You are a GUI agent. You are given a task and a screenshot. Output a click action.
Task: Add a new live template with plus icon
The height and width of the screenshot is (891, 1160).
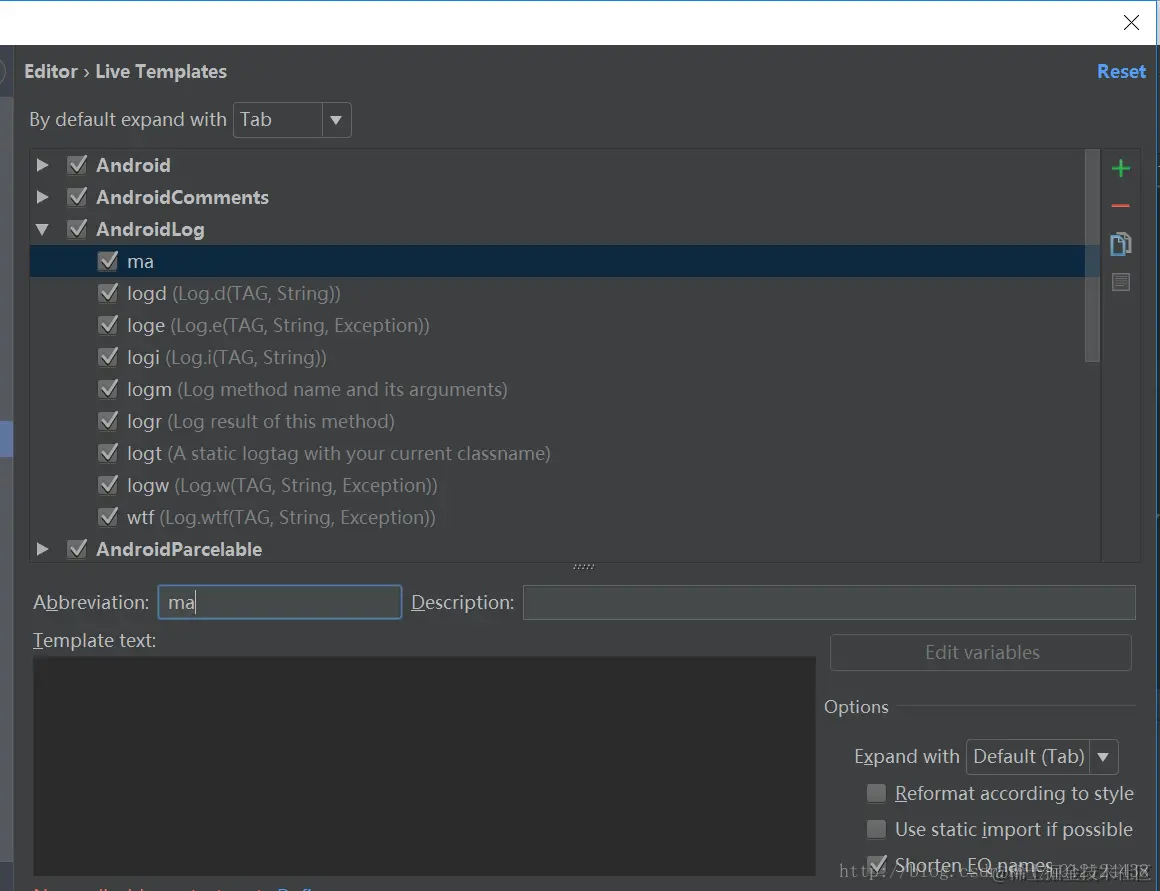pyautogui.click(x=1121, y=169)
